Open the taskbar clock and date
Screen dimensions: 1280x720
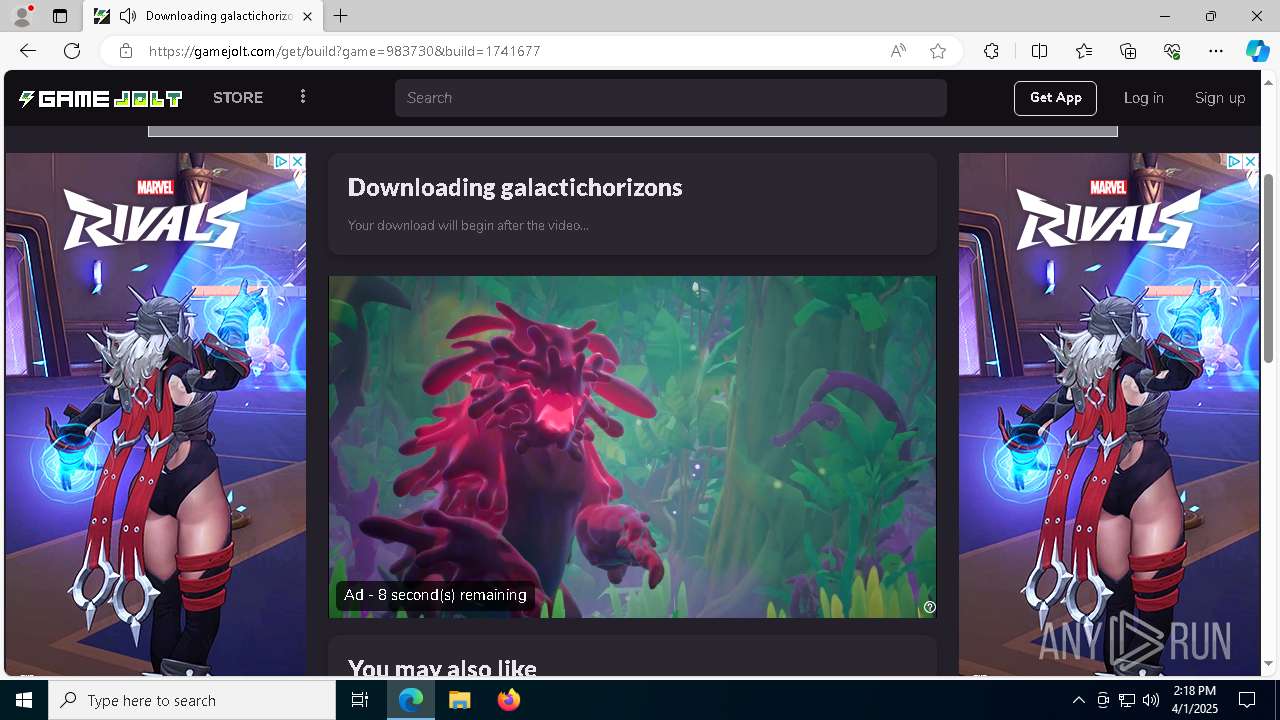point(1194,700)
